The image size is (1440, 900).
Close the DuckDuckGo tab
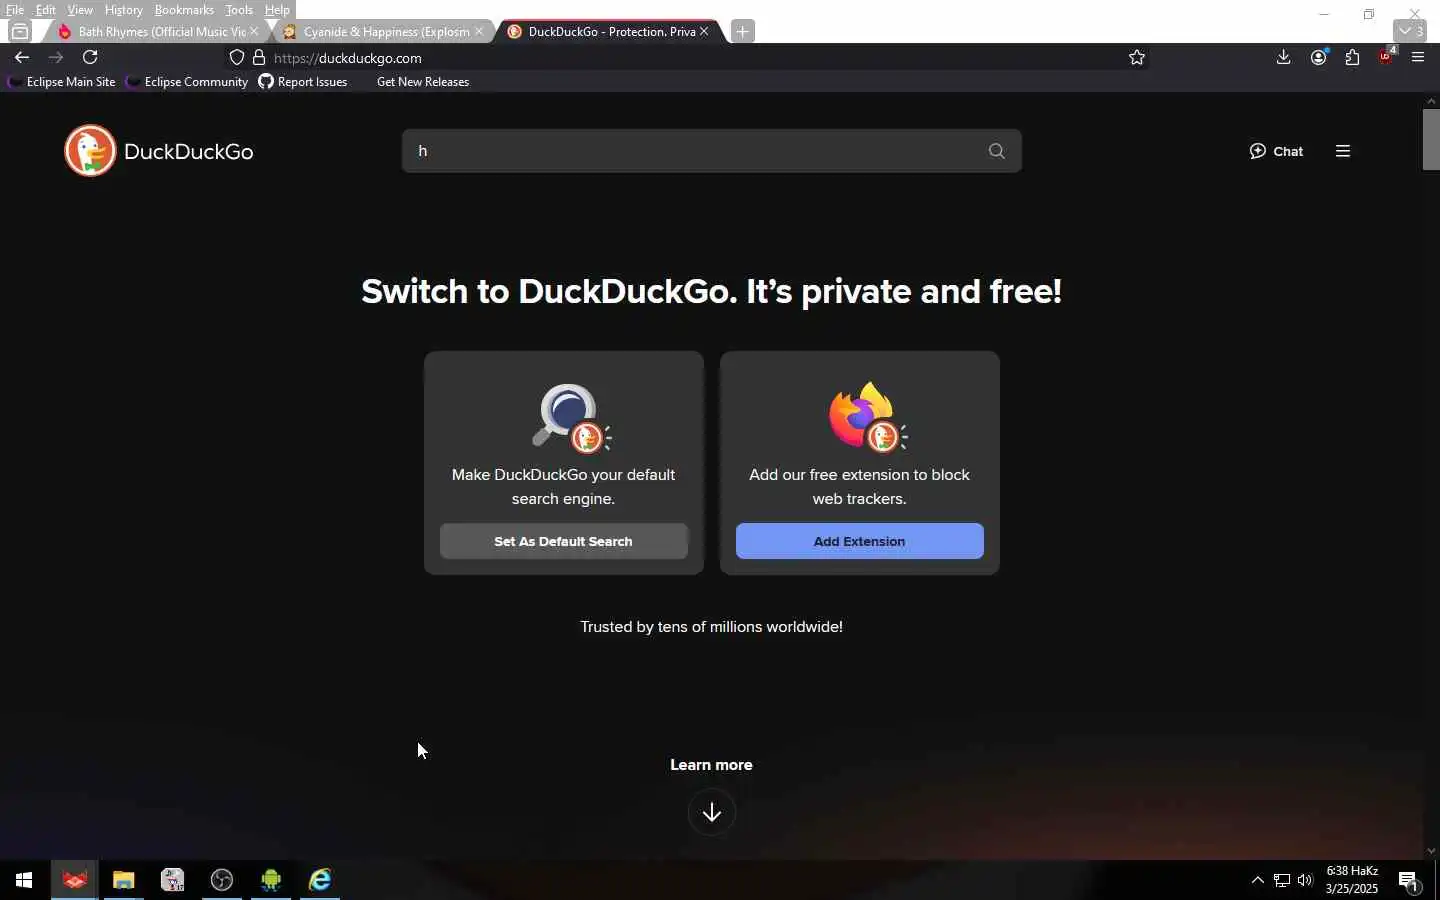tap(704, 31)
